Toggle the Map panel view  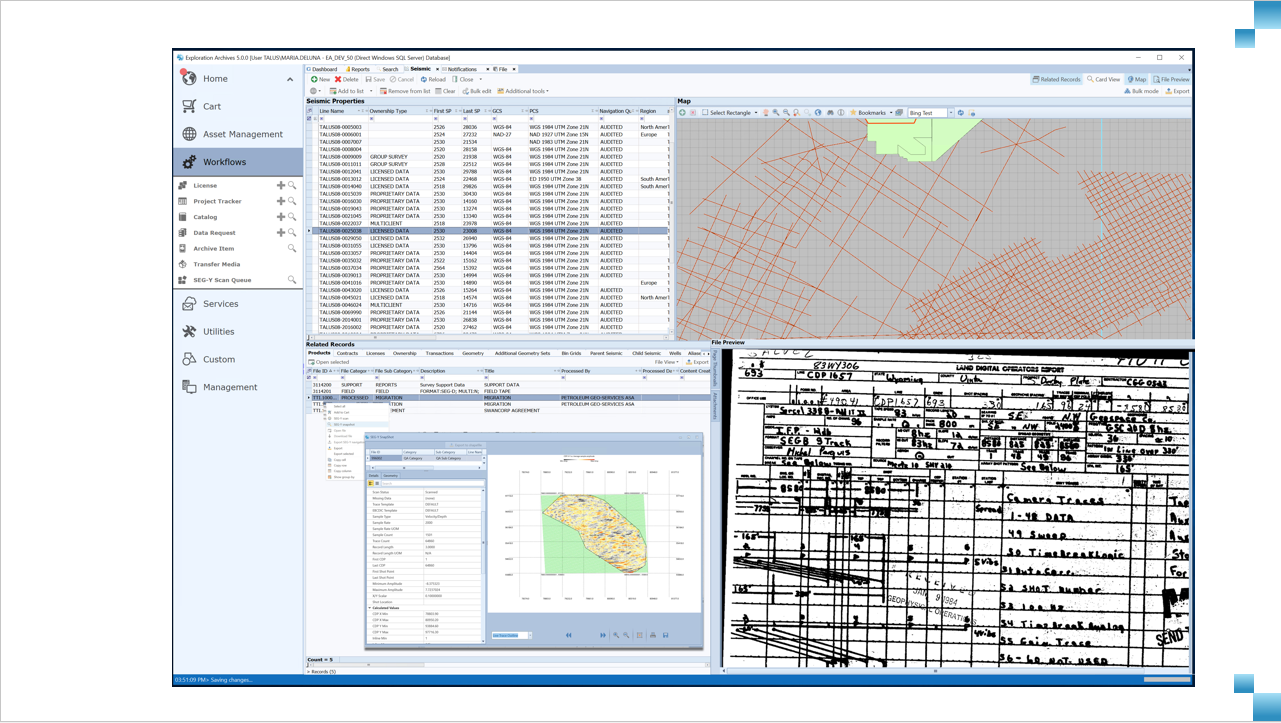tap(1136, 79)
